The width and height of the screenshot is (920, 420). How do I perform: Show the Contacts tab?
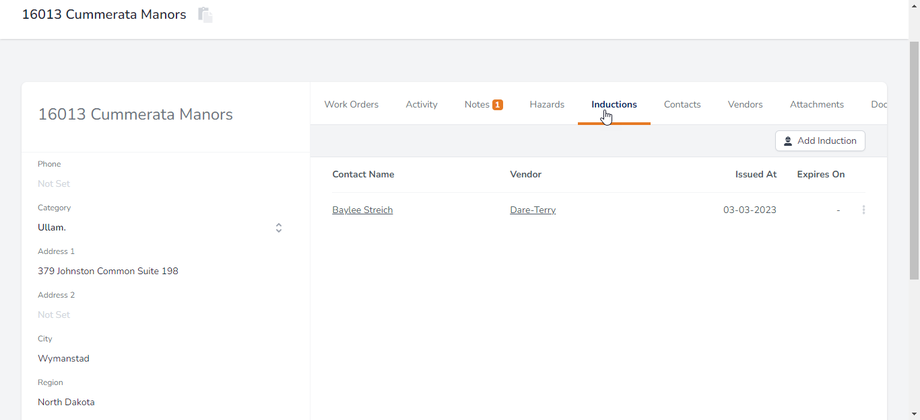pyautogui.click(x=682, y=104)
